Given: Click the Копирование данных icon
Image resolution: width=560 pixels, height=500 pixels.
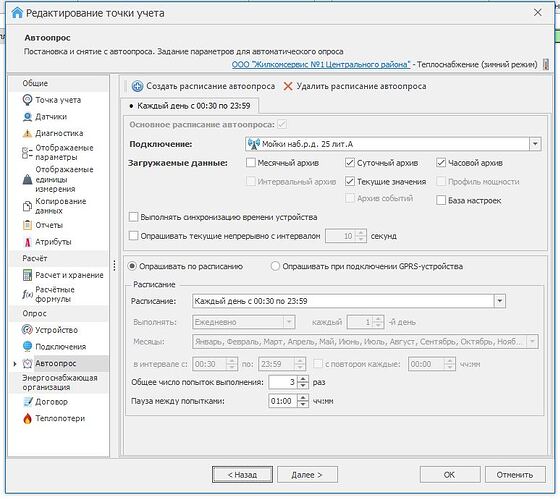Looking at the screenshot, I should coord(27,206).
